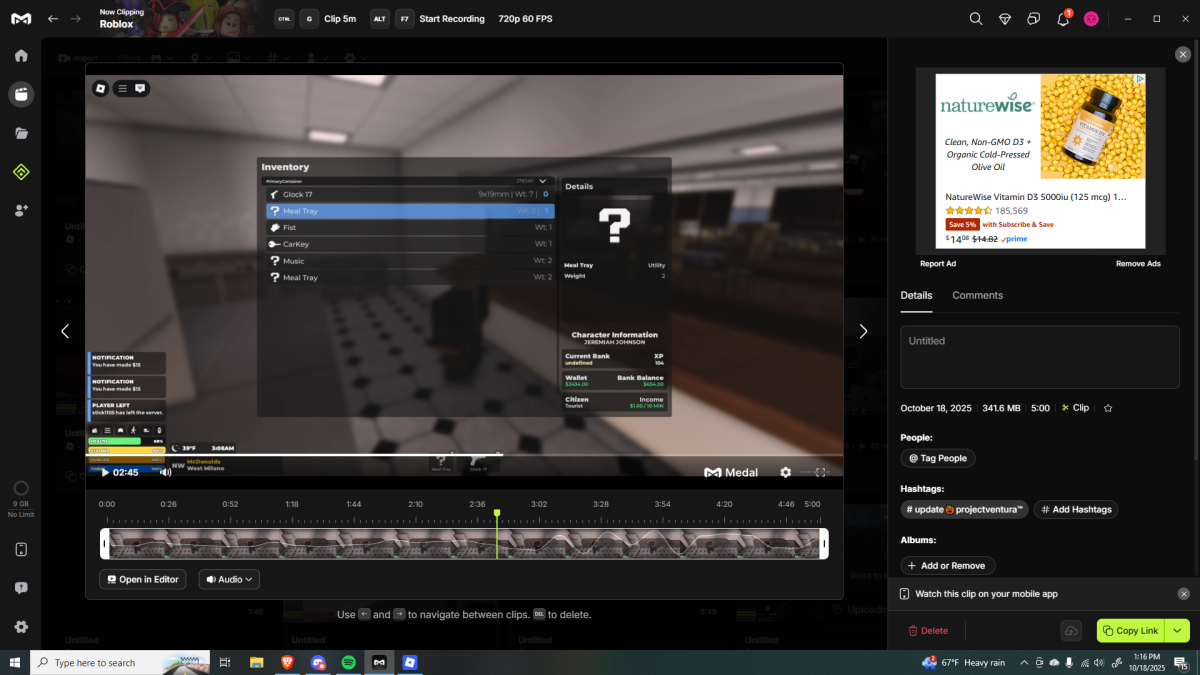The height and width of the screenshot is (675, 1200).
Task: Open notifications bell icon
Action: [1063, 19]
